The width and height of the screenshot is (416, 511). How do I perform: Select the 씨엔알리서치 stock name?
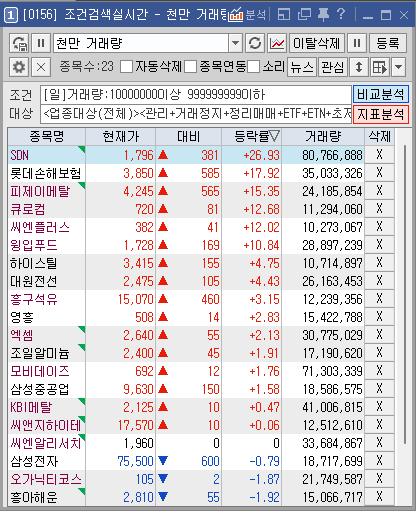pyautogui.click(x=46, y=443)
